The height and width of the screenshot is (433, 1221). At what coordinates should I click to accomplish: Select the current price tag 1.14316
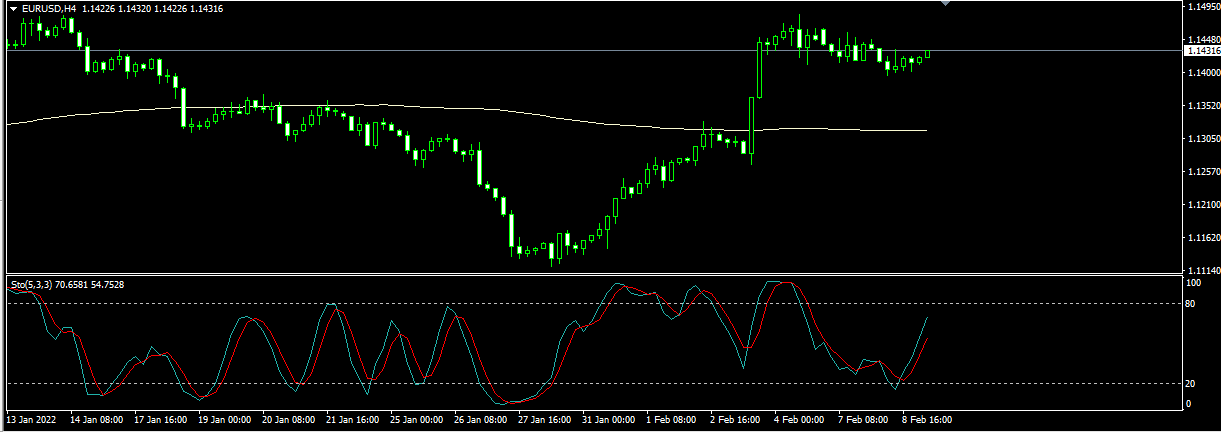click(x=1201, y=50)
